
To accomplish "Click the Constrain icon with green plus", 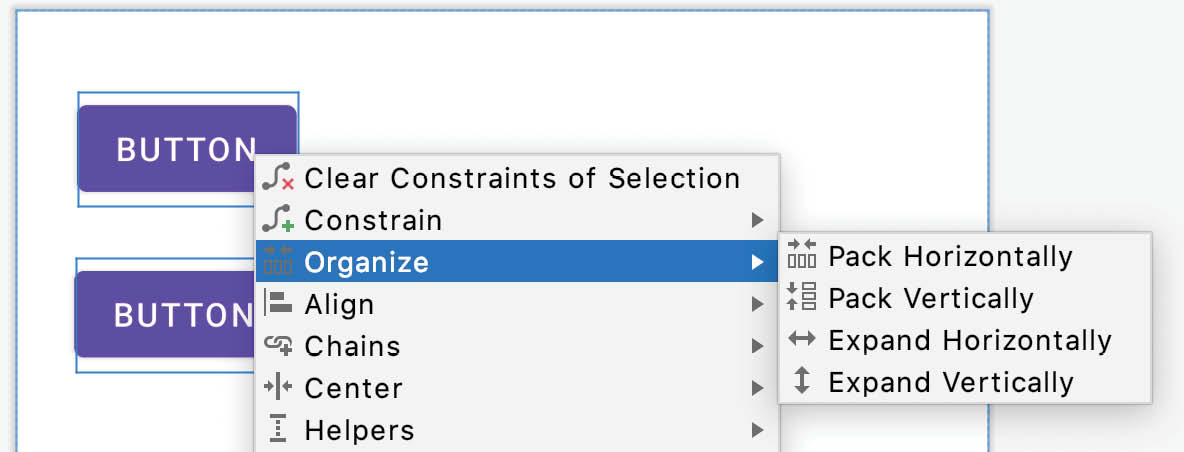I will (x=278, y=220).
